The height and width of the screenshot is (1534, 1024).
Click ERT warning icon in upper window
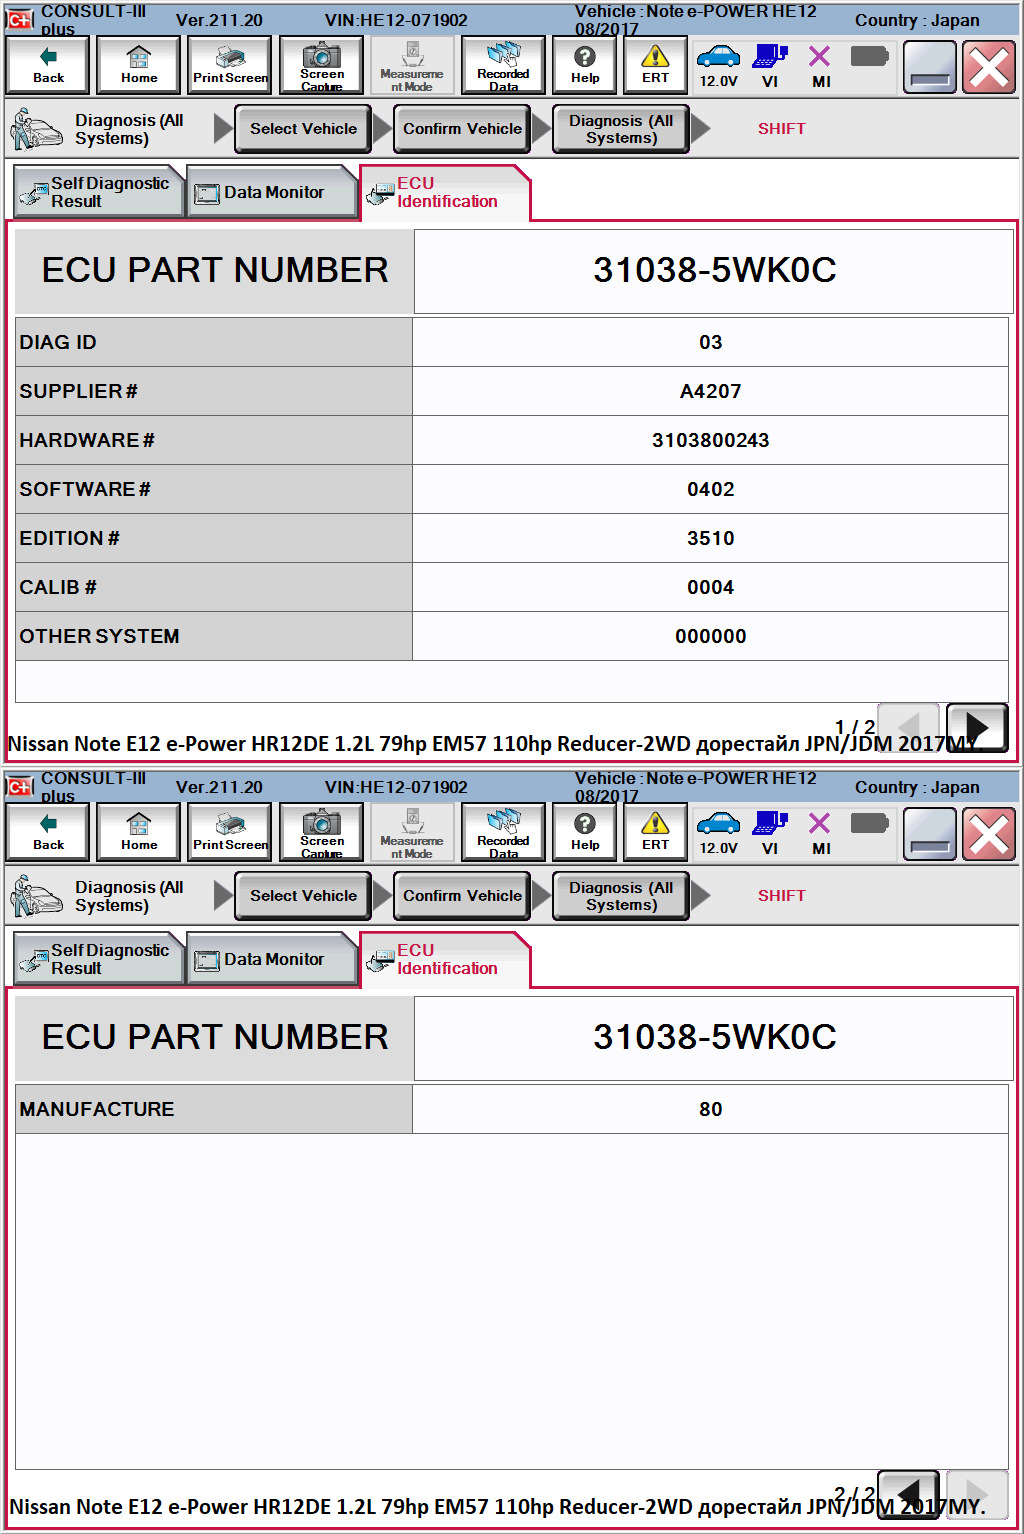(655, 65)
